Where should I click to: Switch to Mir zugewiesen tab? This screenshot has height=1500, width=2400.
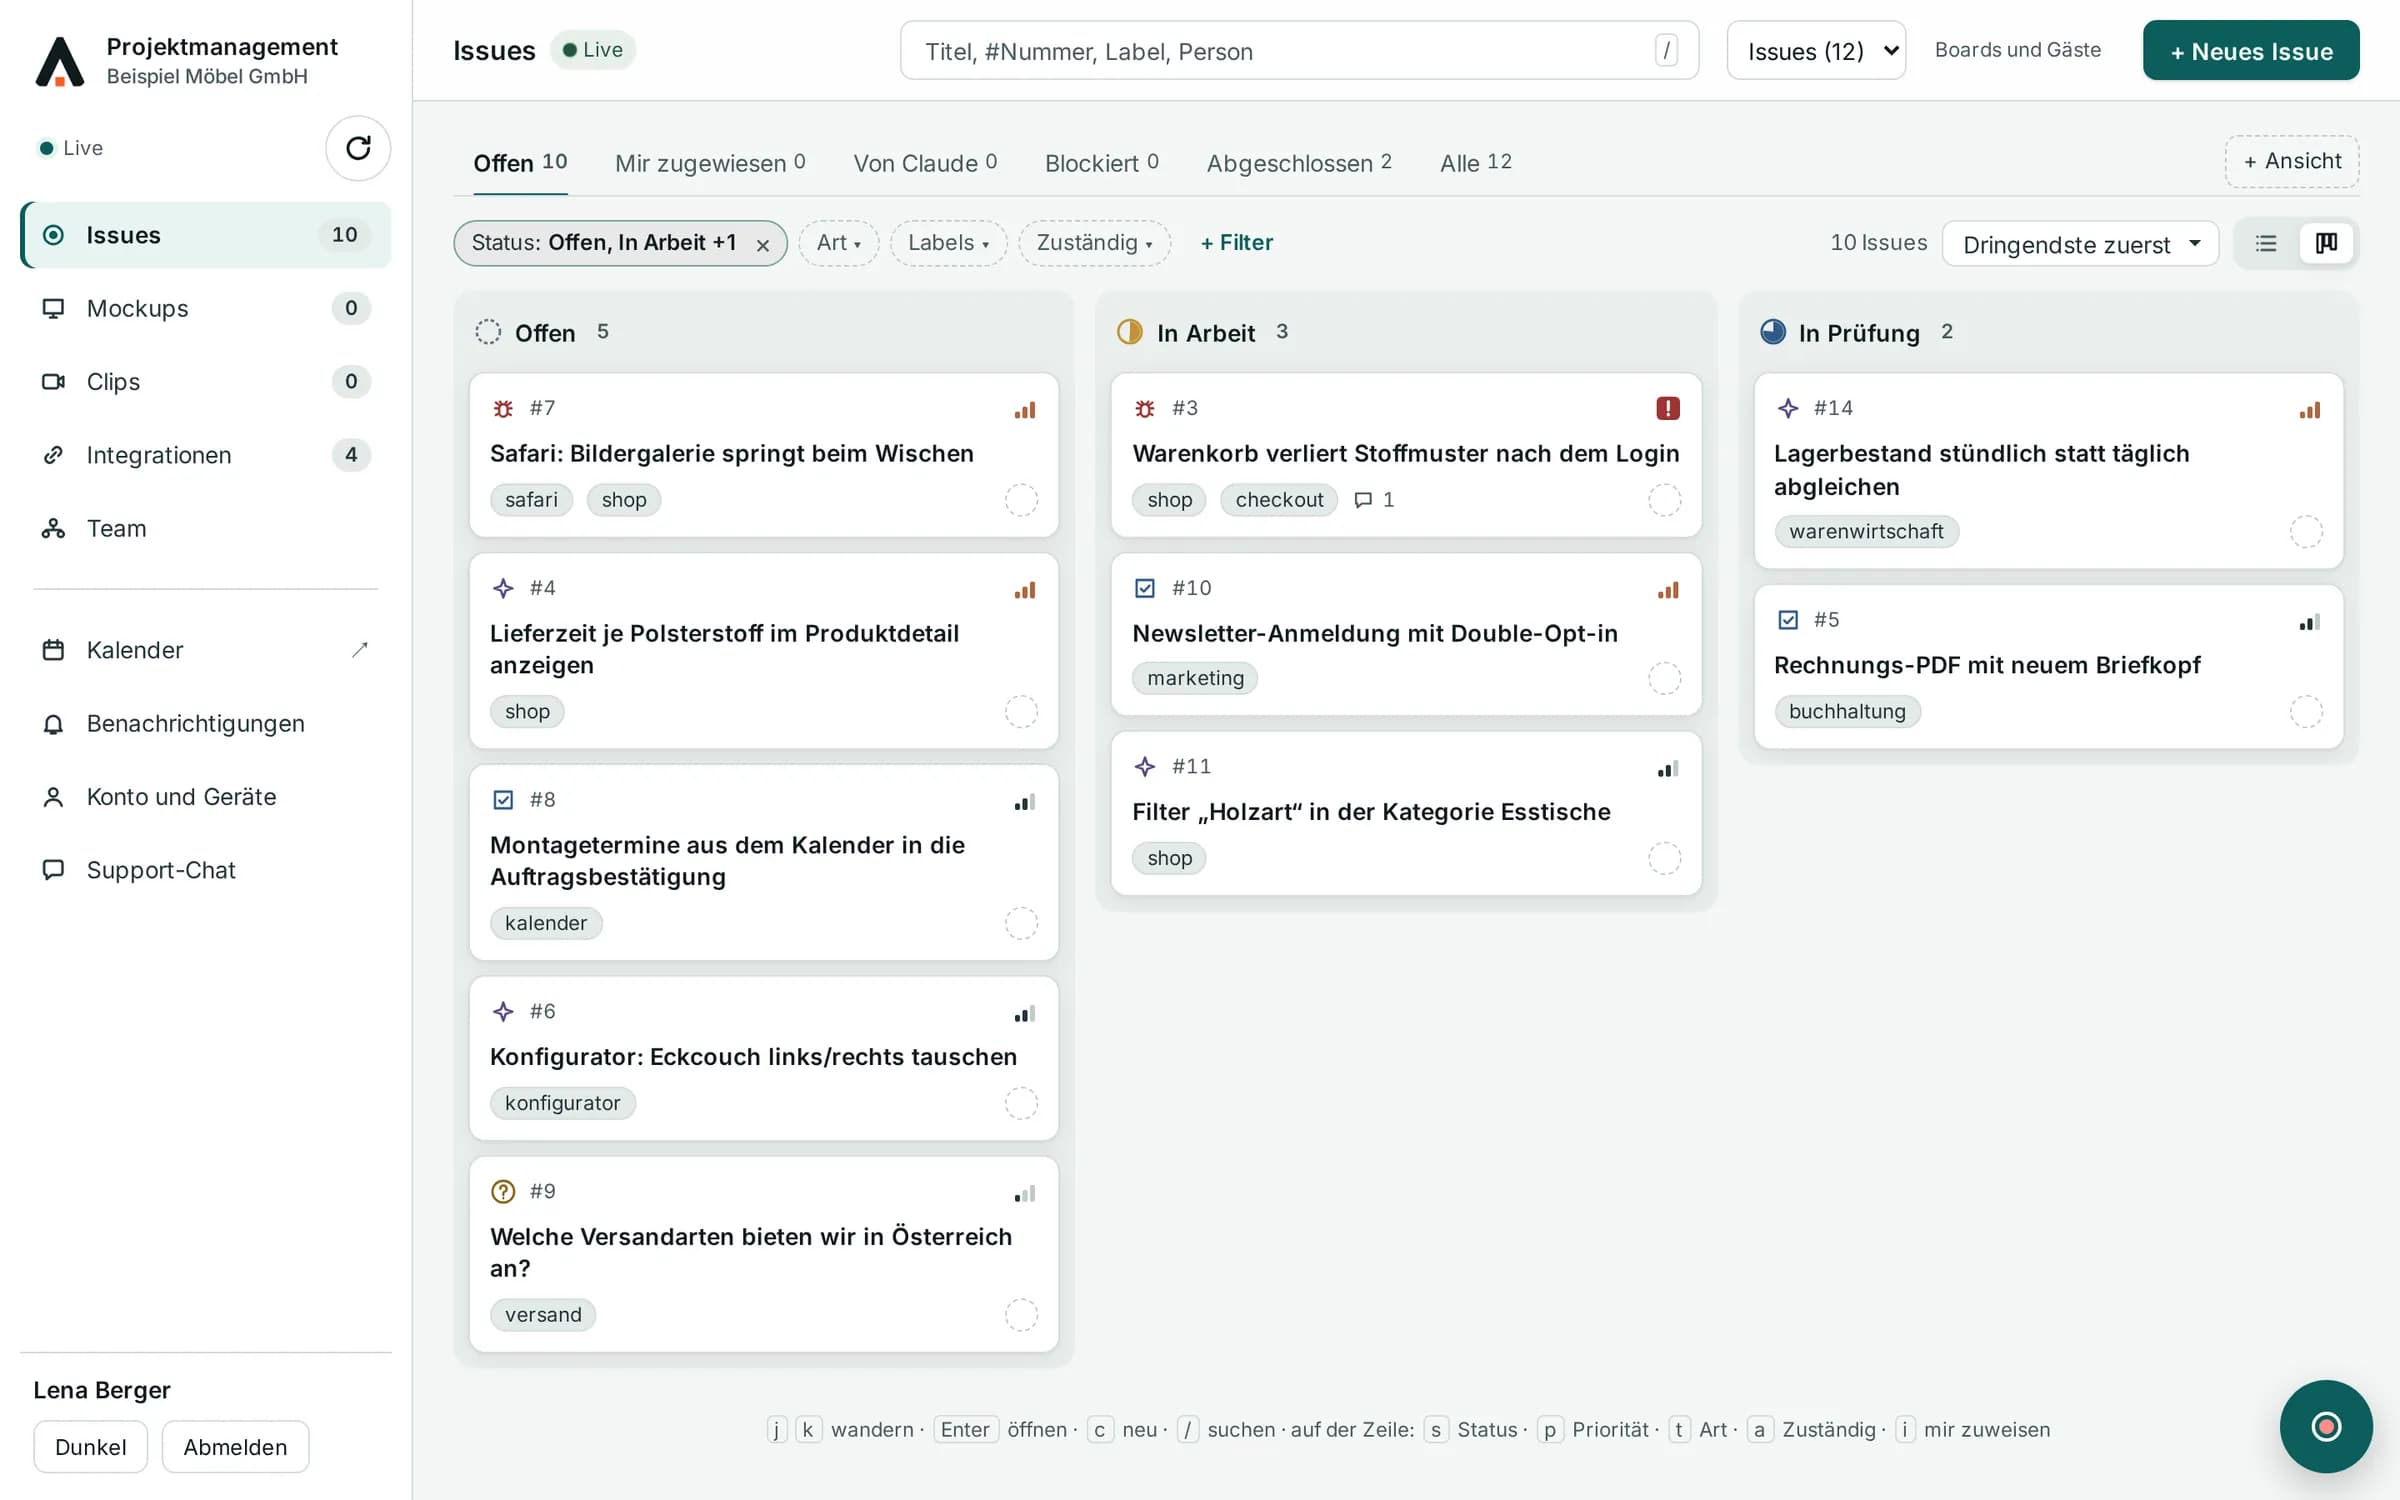pyautogui.click(x=710, y=163)
